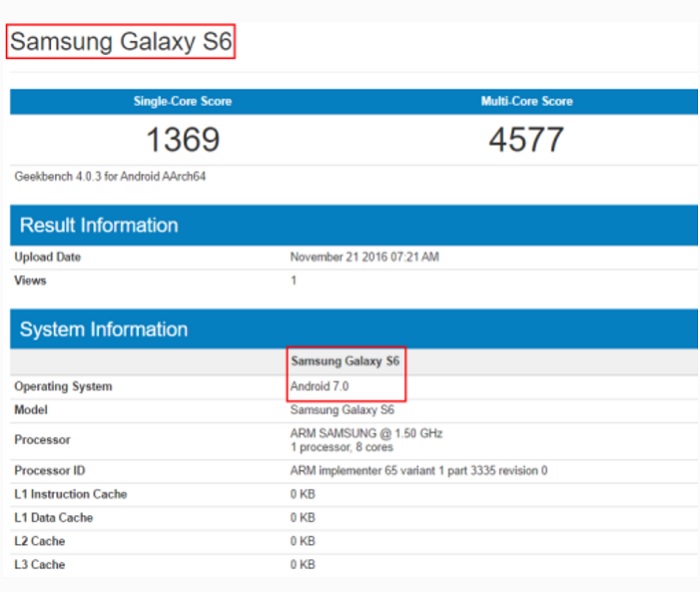The image size is (700, 592).
Task: Select the L3 Cache row label
Action: (39, 565)
